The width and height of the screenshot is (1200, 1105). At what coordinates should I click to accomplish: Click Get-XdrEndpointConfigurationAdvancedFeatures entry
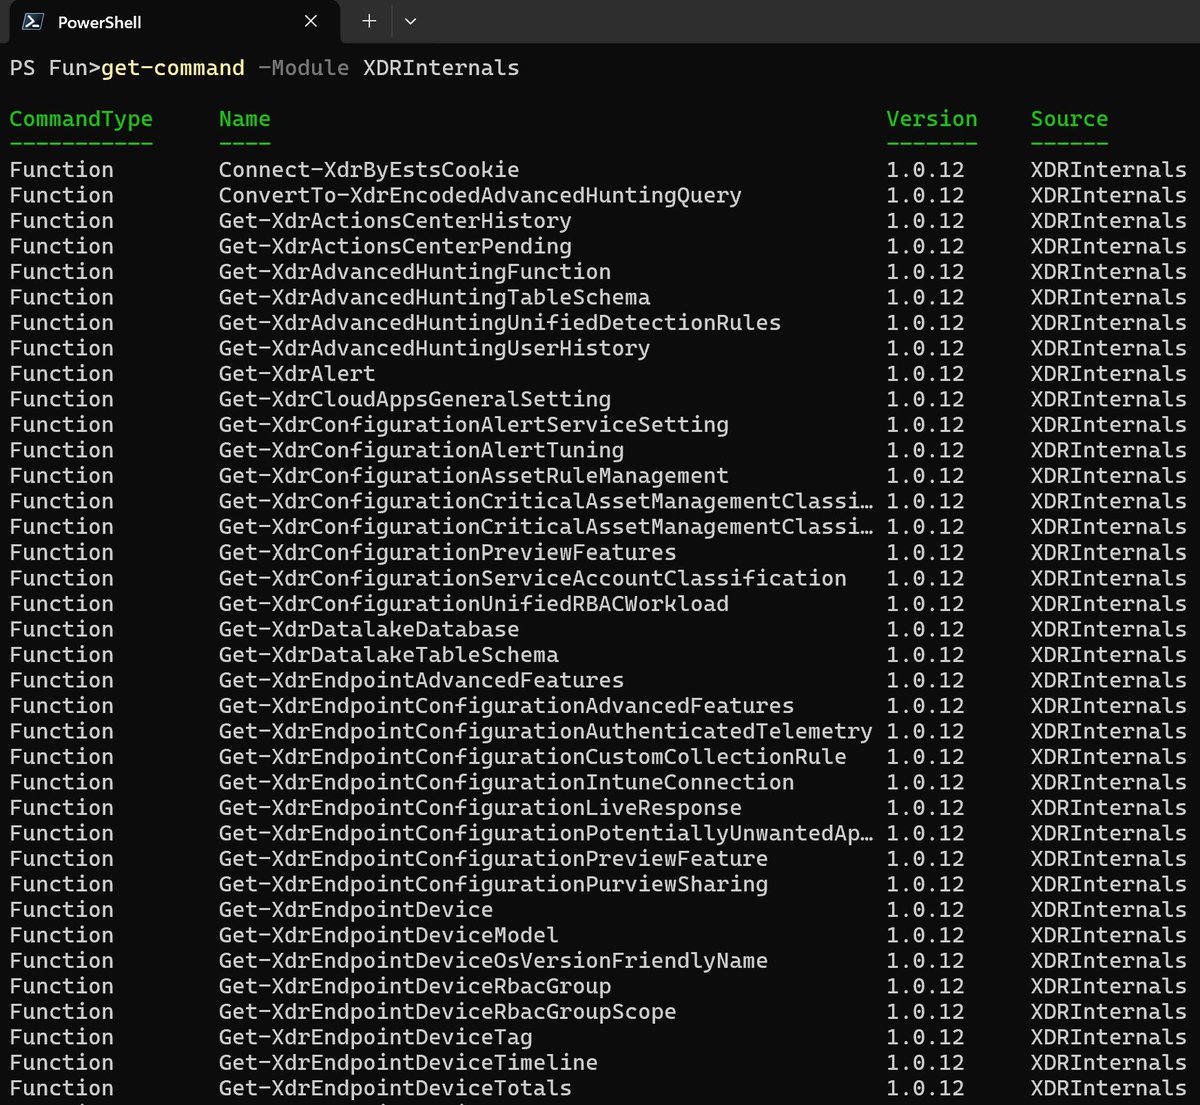click(506, 706)
